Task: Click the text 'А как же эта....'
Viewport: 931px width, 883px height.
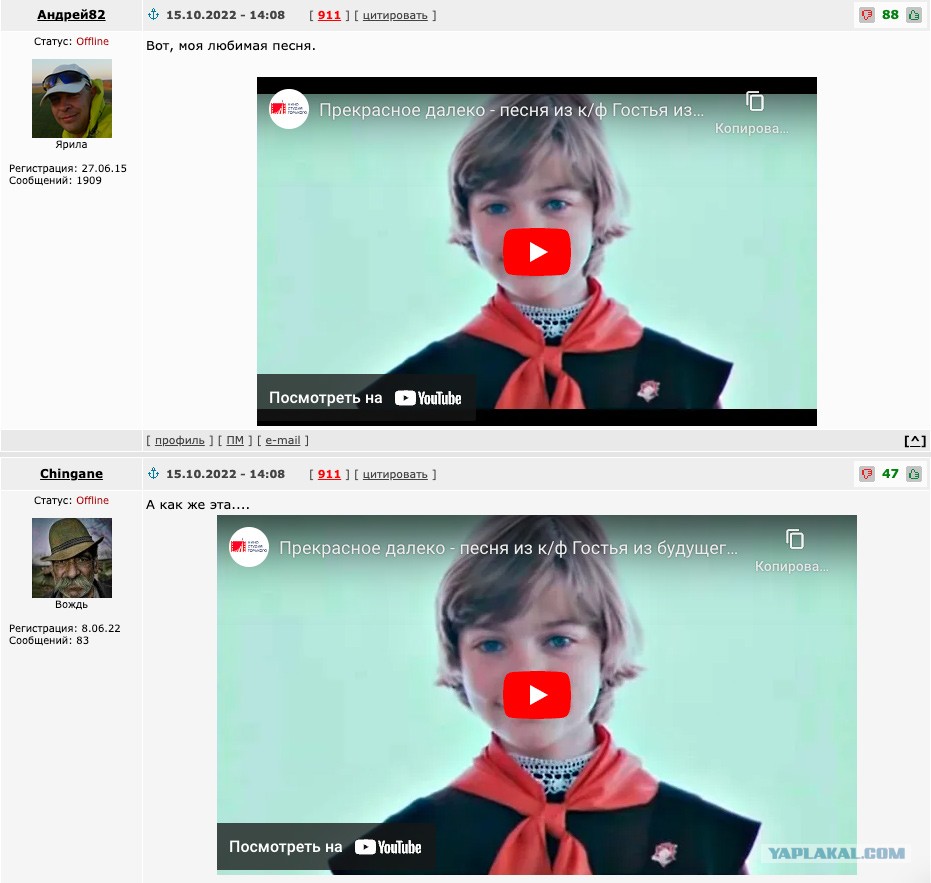Action: click(x=198, y=505)
